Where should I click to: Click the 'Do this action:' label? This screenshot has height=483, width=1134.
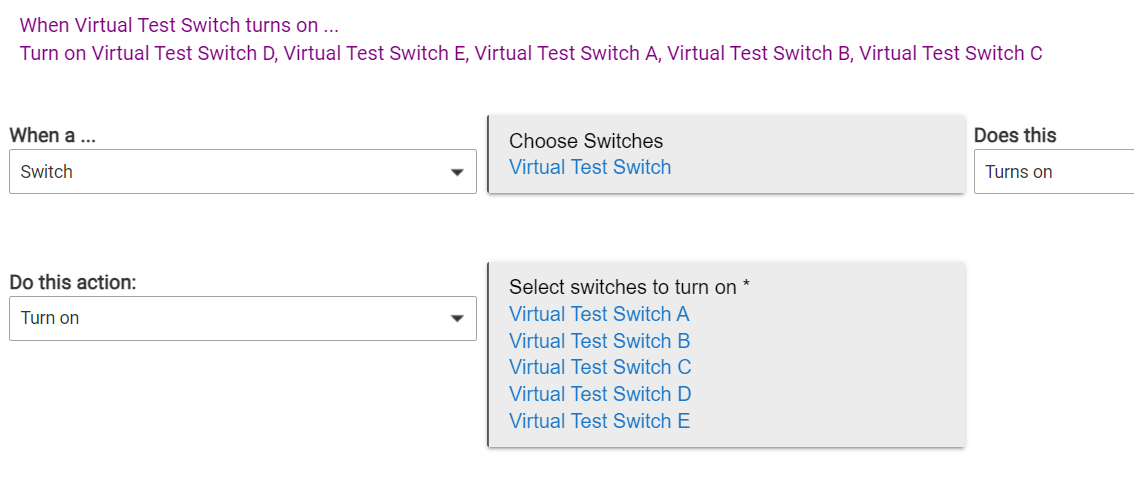point(73,283)
